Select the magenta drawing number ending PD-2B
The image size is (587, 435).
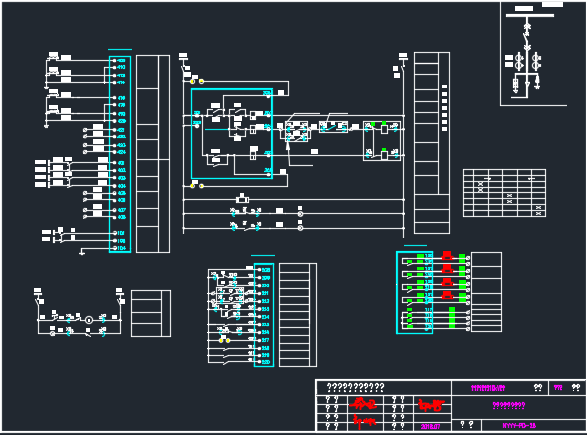click(519, 426)
